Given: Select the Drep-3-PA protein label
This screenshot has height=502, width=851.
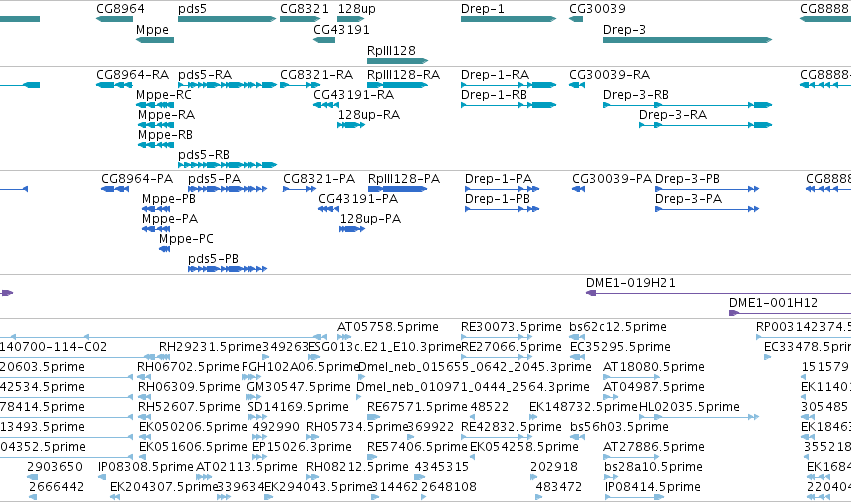Looking at the screenshot, I should 688,199.
